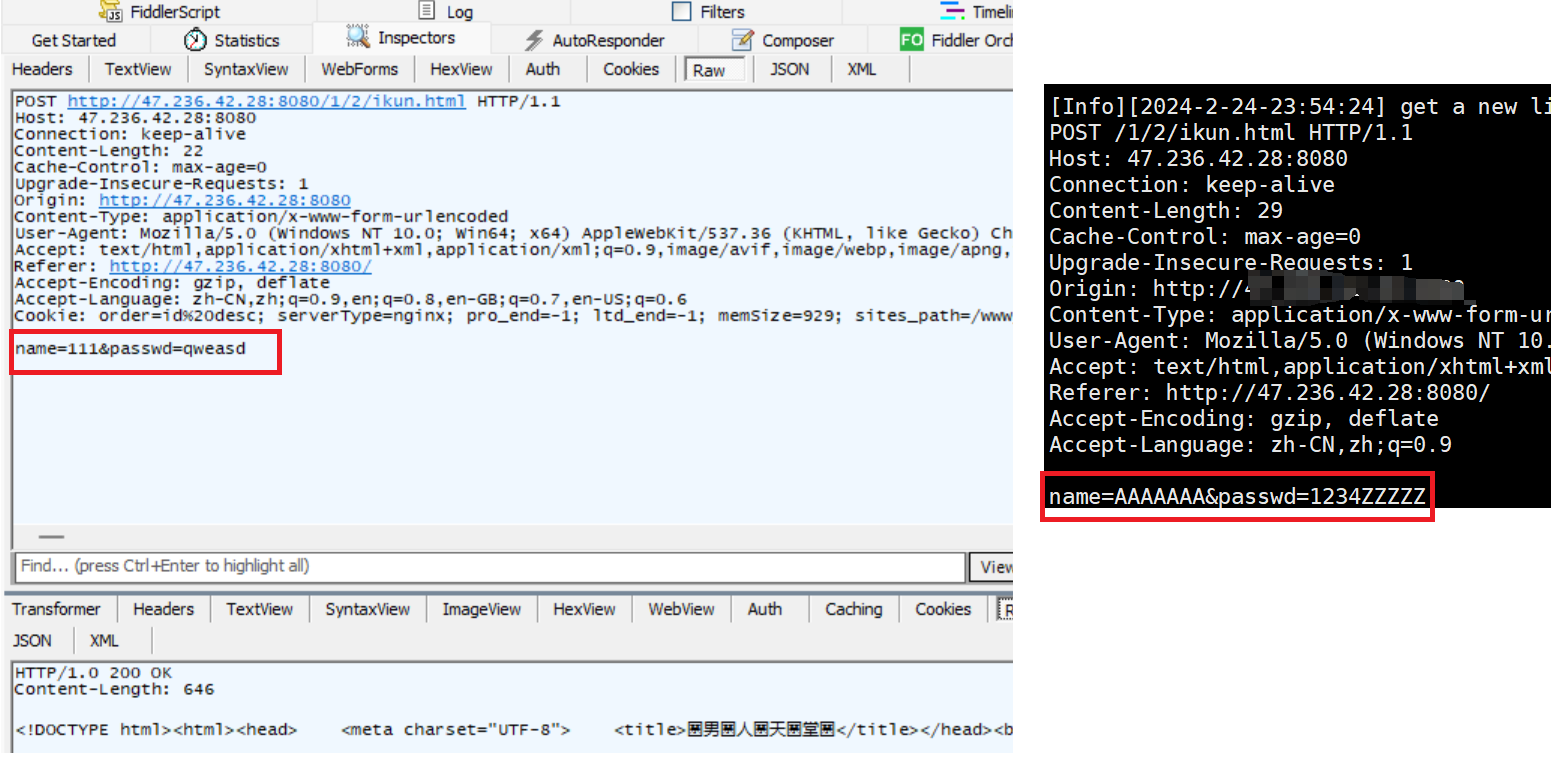Click 'Accept-Encoding: gzip, deflate' in Fiddler

(172, 283)
